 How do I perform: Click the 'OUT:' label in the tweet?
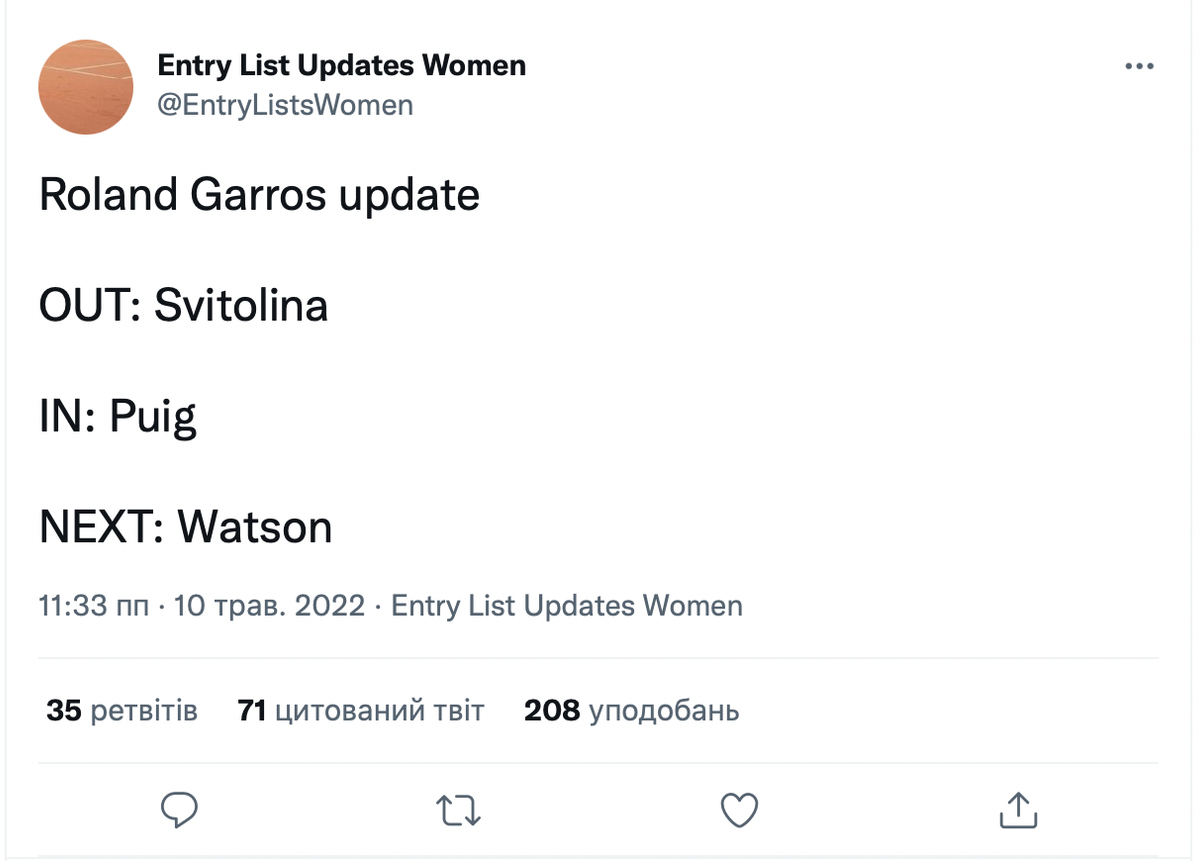click(x=90, y=305)
